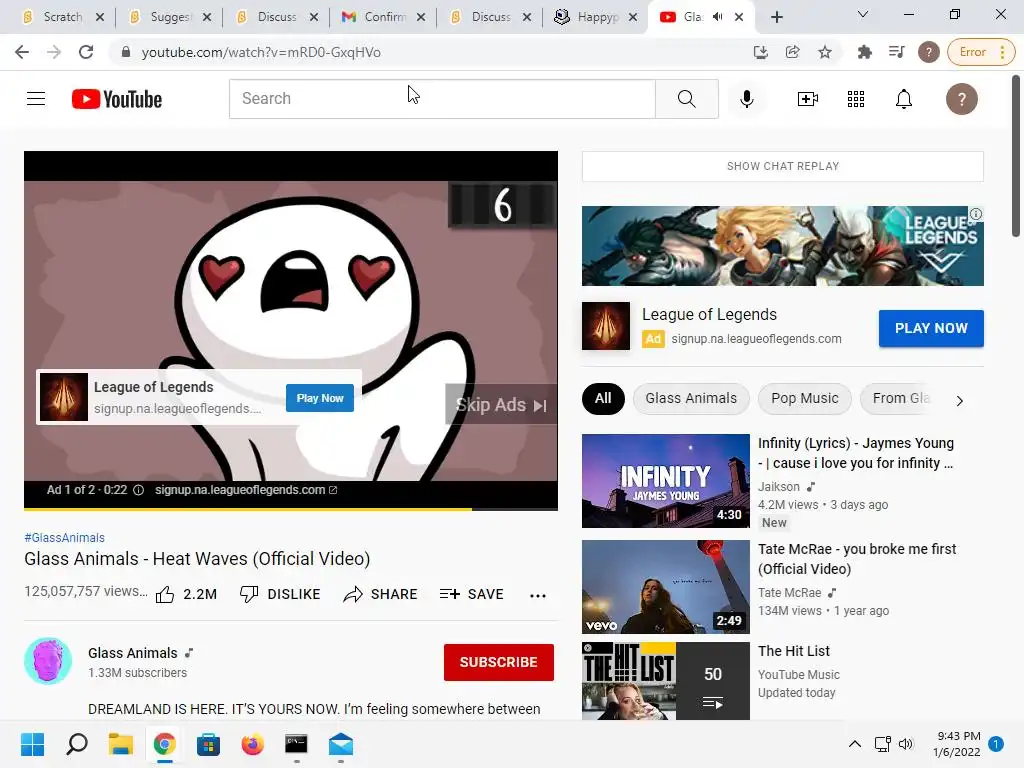Click inside the YouTube Search field
Image resolution: width=1024 pixels, height=768 pixels.
click(x=442, y=99)
